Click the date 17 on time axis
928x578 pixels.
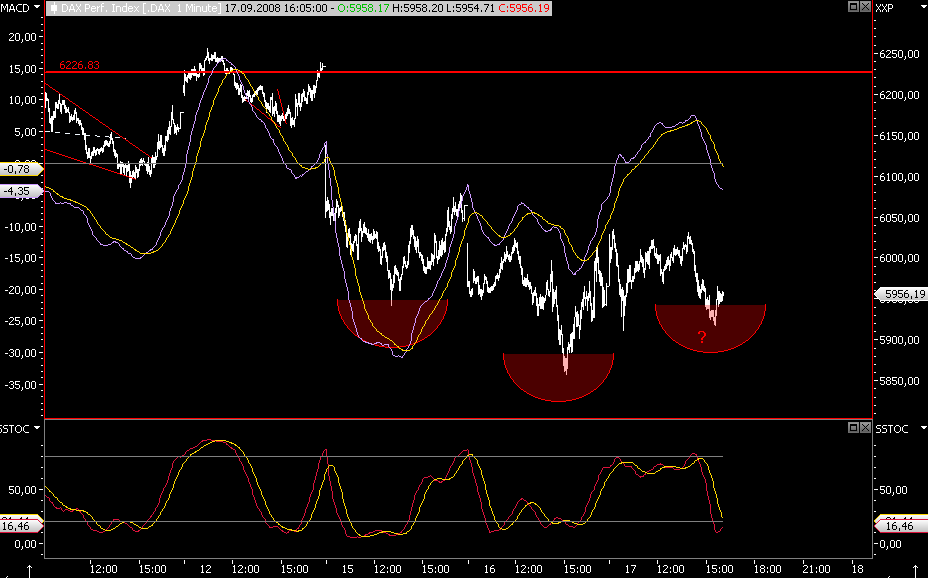click(630, 569)
